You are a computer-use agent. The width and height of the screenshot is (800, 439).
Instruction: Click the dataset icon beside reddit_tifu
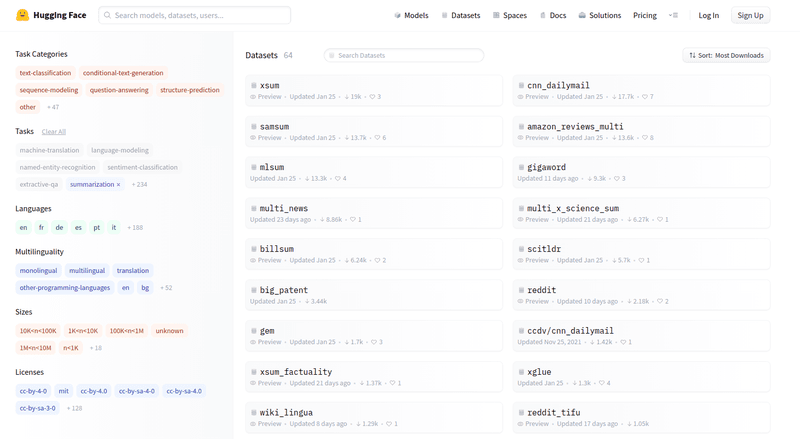click(x=521, y=412)
